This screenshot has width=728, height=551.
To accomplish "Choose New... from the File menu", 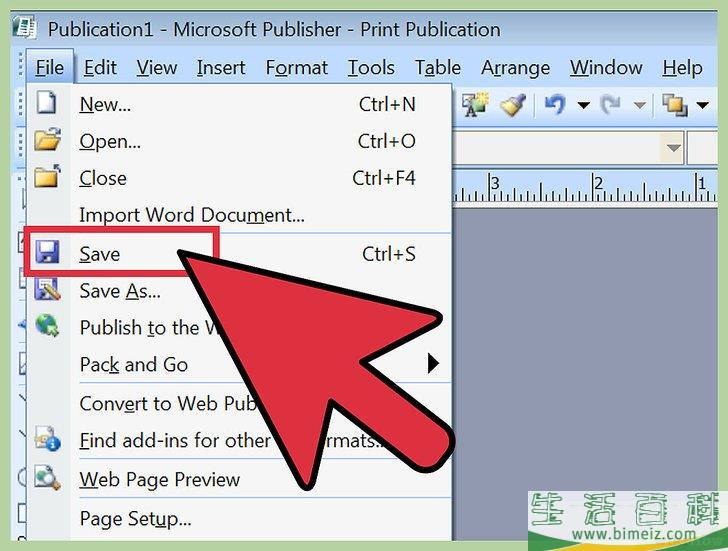I will pos(239,104).
